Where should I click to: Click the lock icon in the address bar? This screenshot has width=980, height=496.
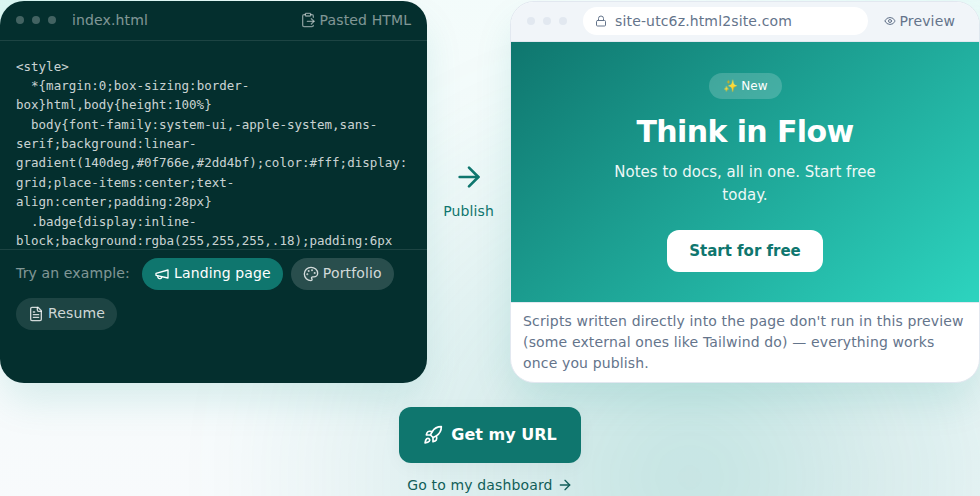(x=601, y=21)
